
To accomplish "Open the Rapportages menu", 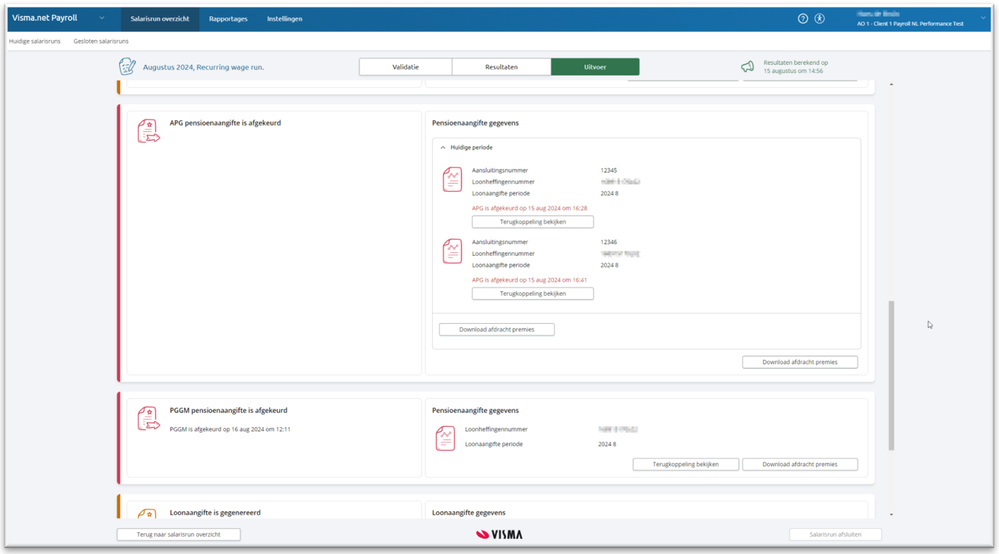I will (x=228, y=18).
